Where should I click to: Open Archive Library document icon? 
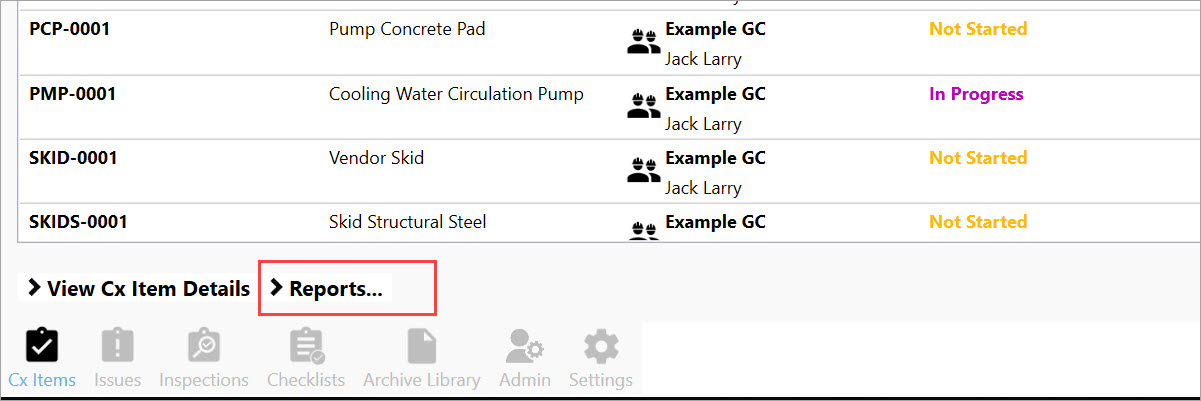421,347
